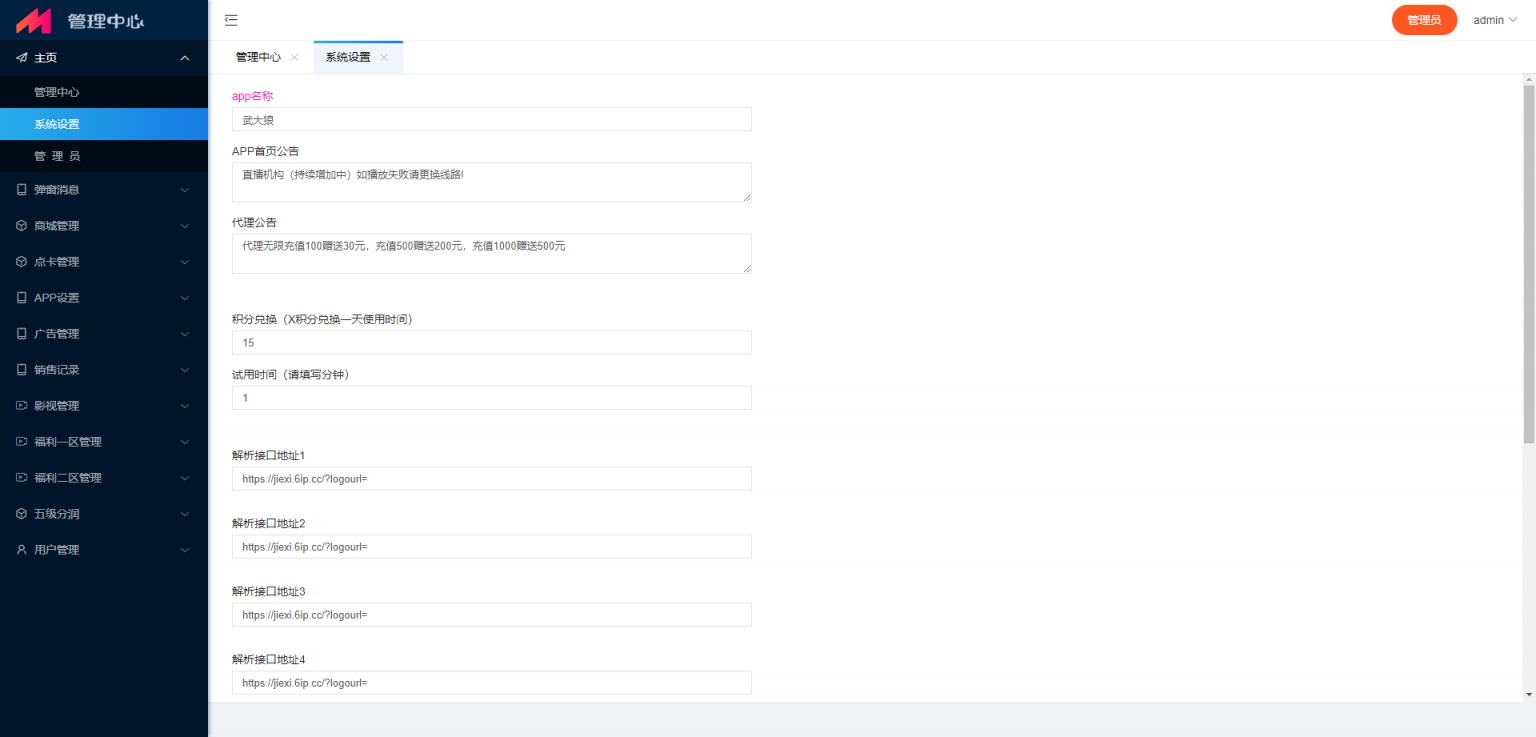Click the sidebar collapse menu icon
Screen dimensions: 1536x737
coord(231,20)
